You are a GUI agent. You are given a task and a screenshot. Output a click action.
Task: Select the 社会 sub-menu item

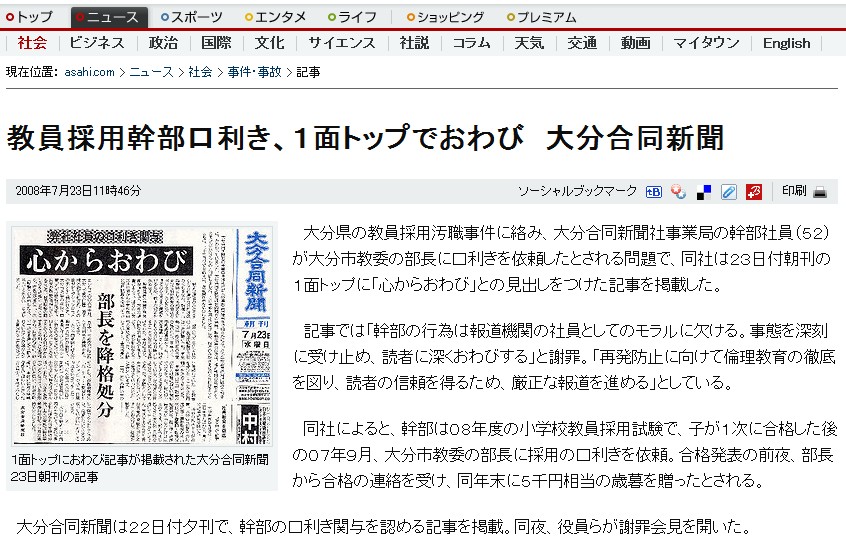[x=32, y=43]
